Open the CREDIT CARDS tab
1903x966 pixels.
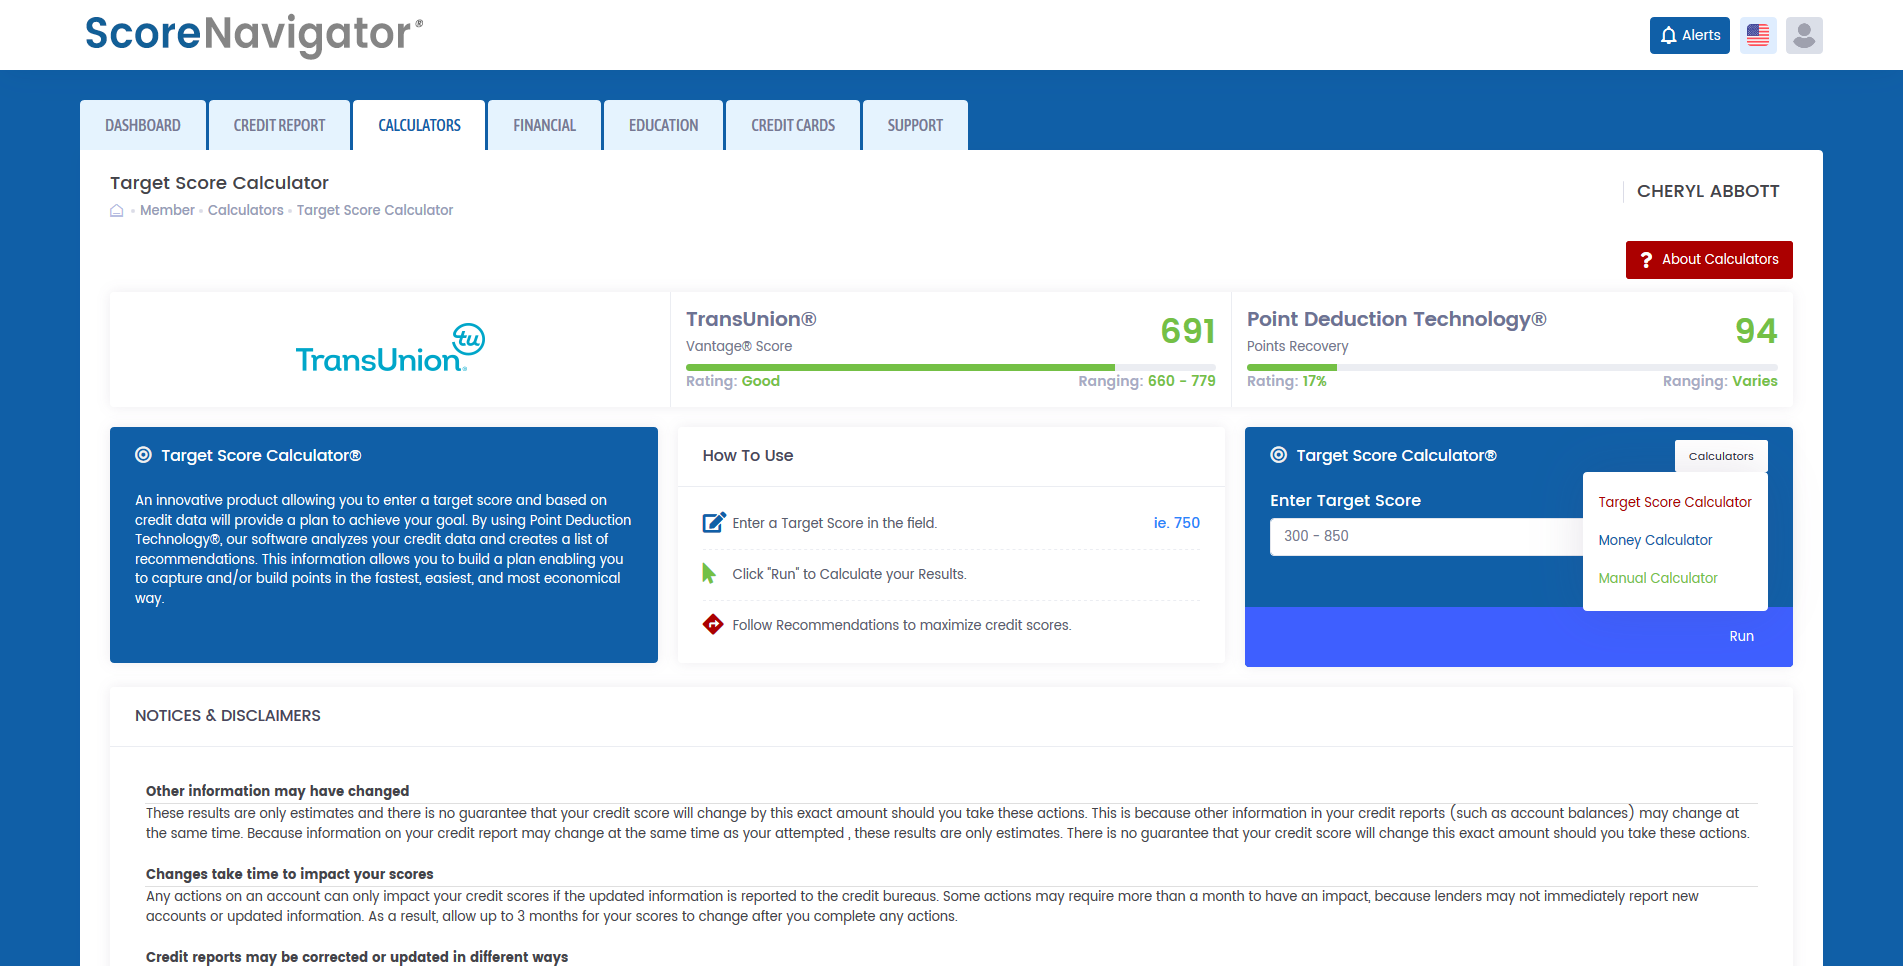793,125
